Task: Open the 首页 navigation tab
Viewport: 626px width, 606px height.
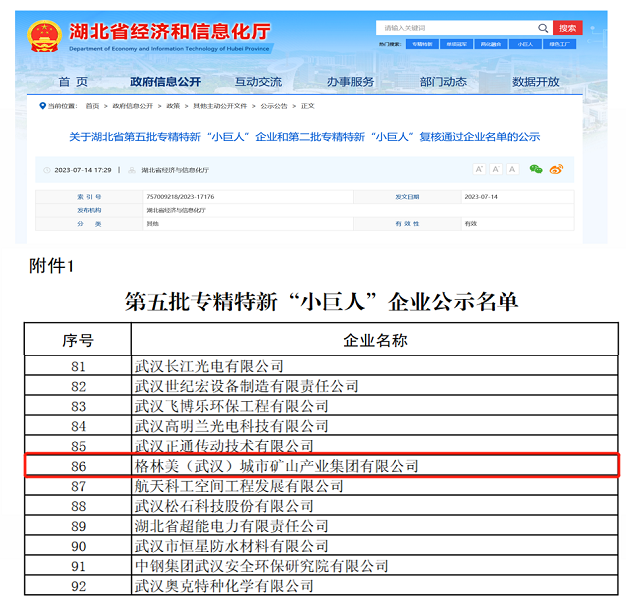Action: coord(72,82)
